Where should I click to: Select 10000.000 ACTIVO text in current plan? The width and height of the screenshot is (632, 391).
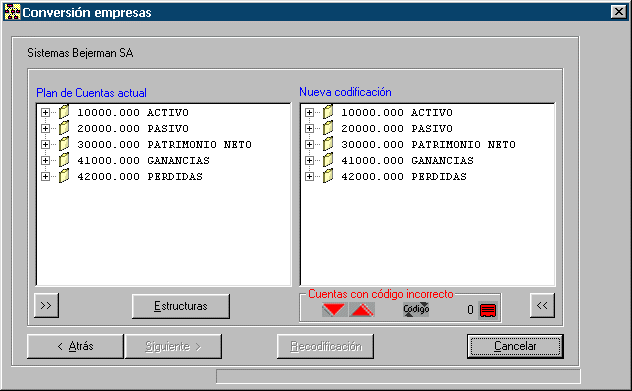point(133,112)
